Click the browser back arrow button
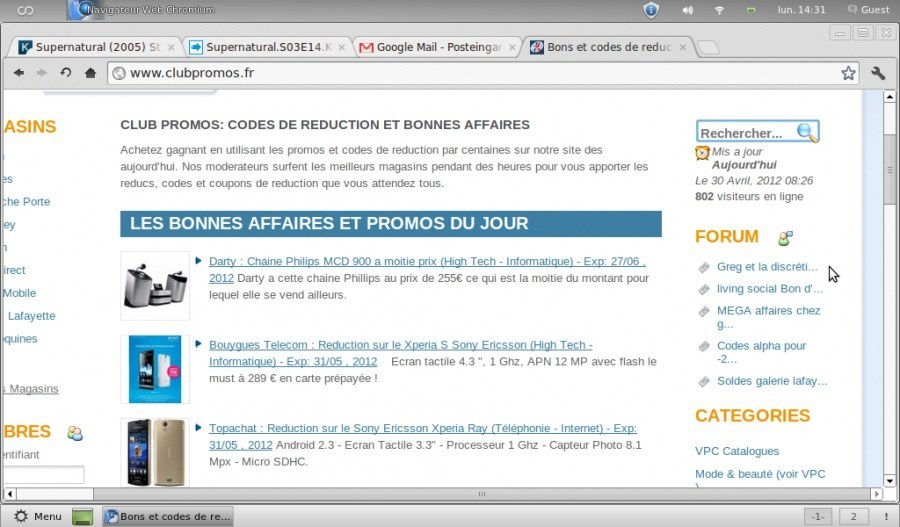The height and width of the screenshot is (527, 900). click(18, 73)
